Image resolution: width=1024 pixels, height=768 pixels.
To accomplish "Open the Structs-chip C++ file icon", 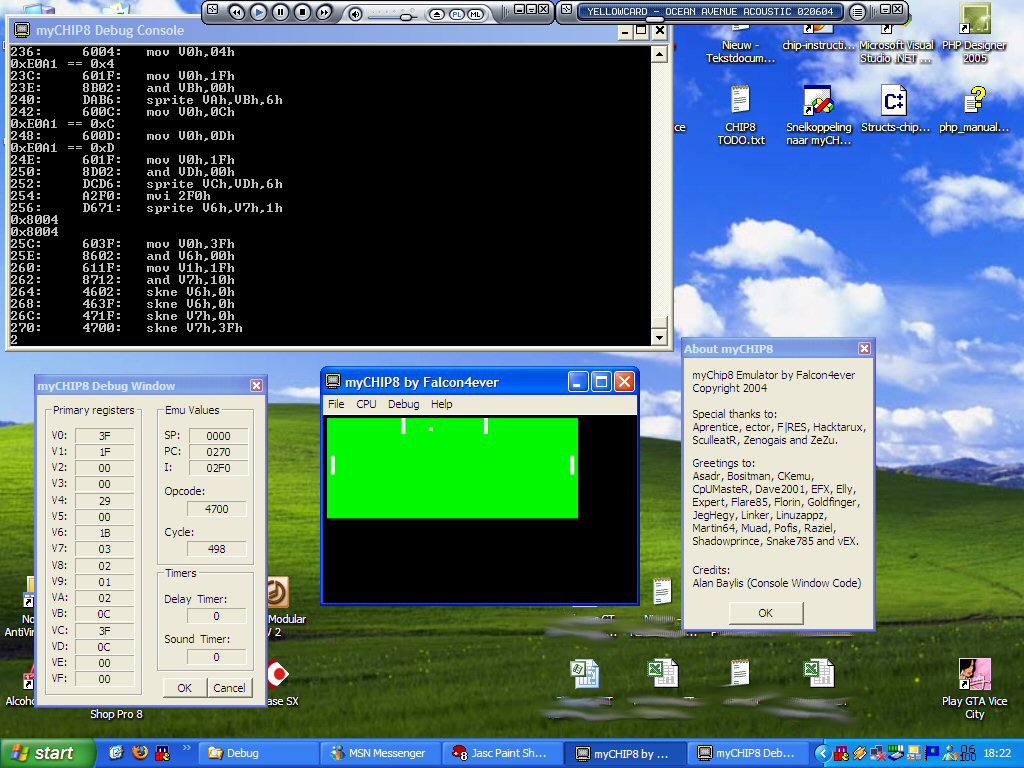I will (x=894, y=110).
